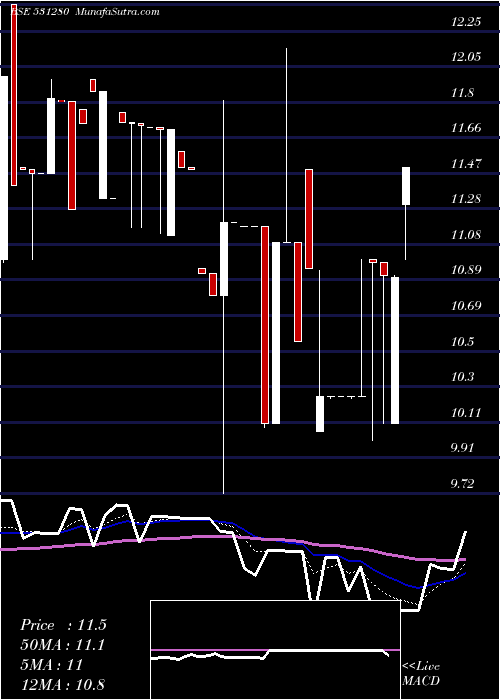Click the 5MA : 11 readout

coord(52,665)
